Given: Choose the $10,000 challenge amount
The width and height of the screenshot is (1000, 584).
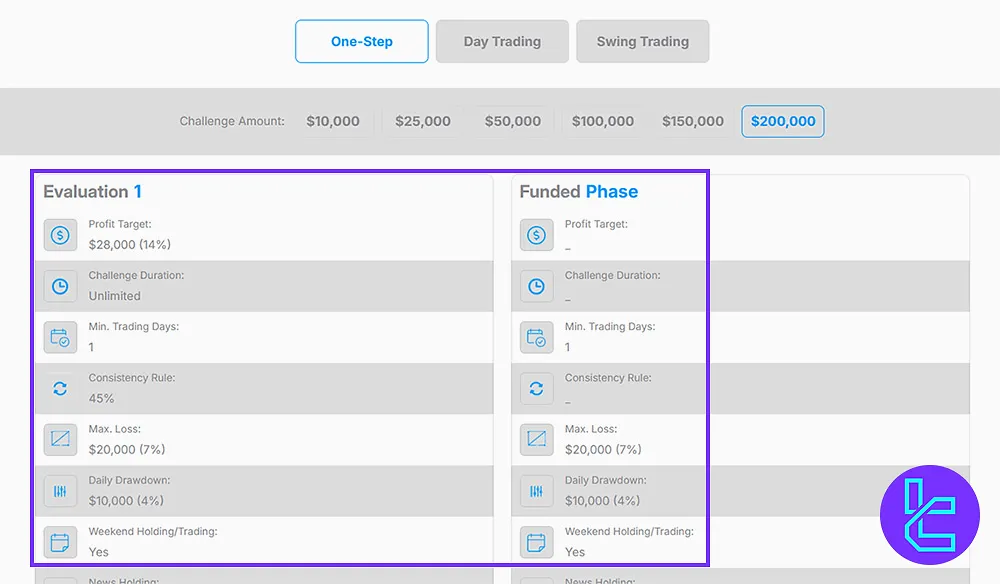Looking at the screenshot, I should pyautogui.click(x=333, y=121).
